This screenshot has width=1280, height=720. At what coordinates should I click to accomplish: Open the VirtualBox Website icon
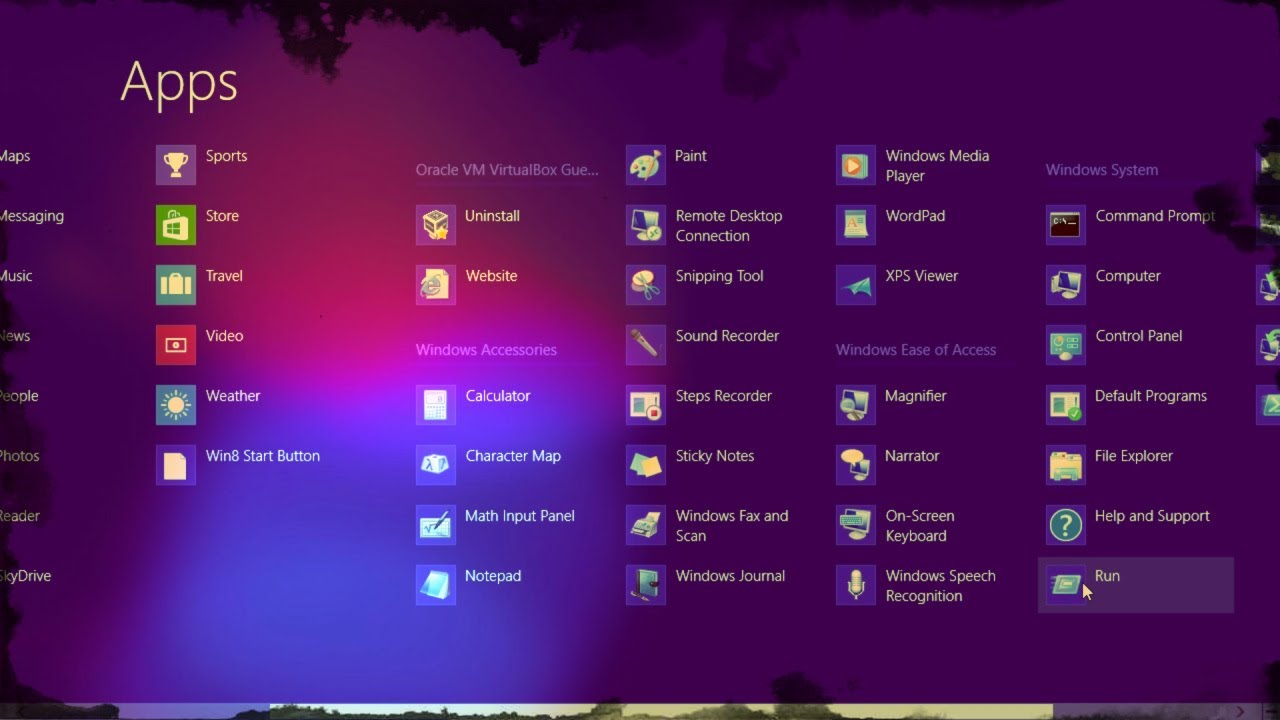pos(436,285)
